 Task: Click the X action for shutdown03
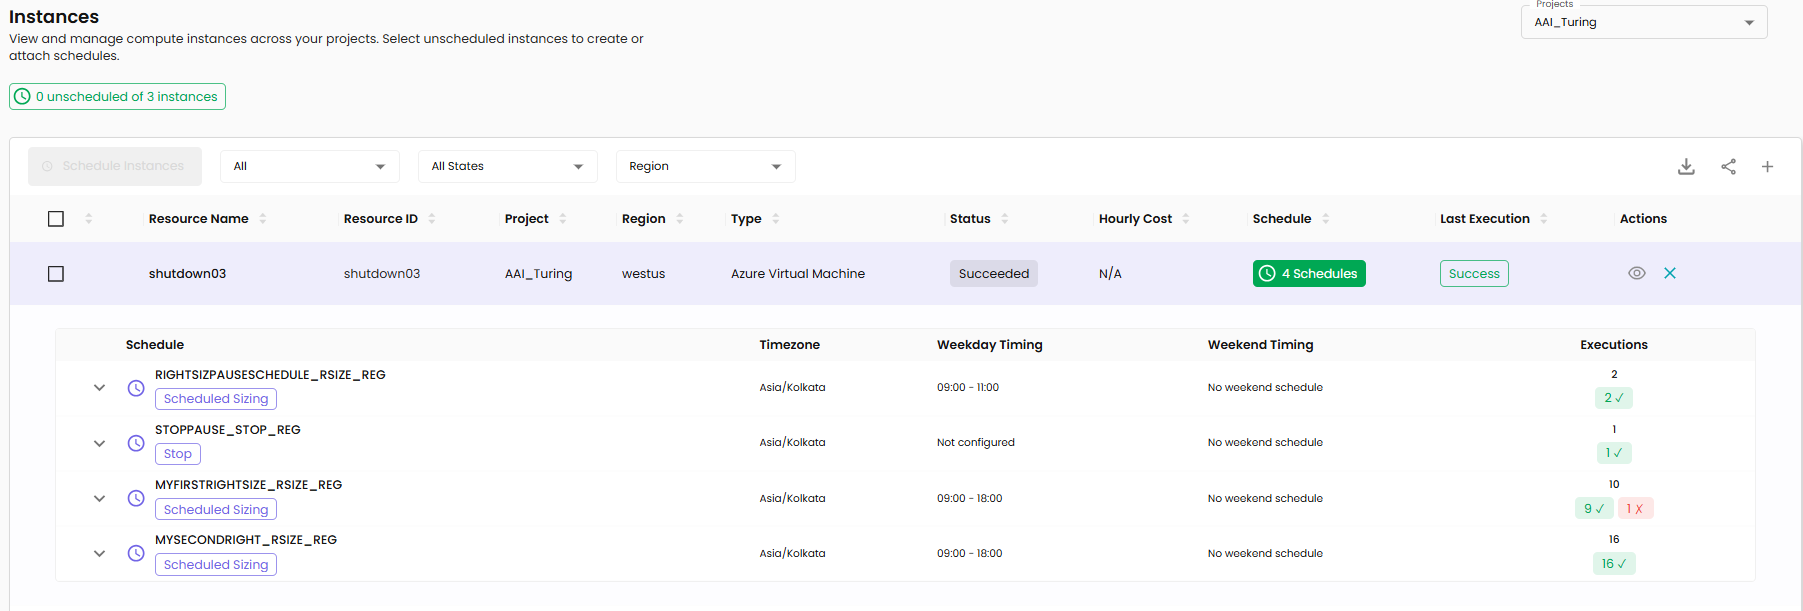pyautogui.click(x=1670, y=273)
